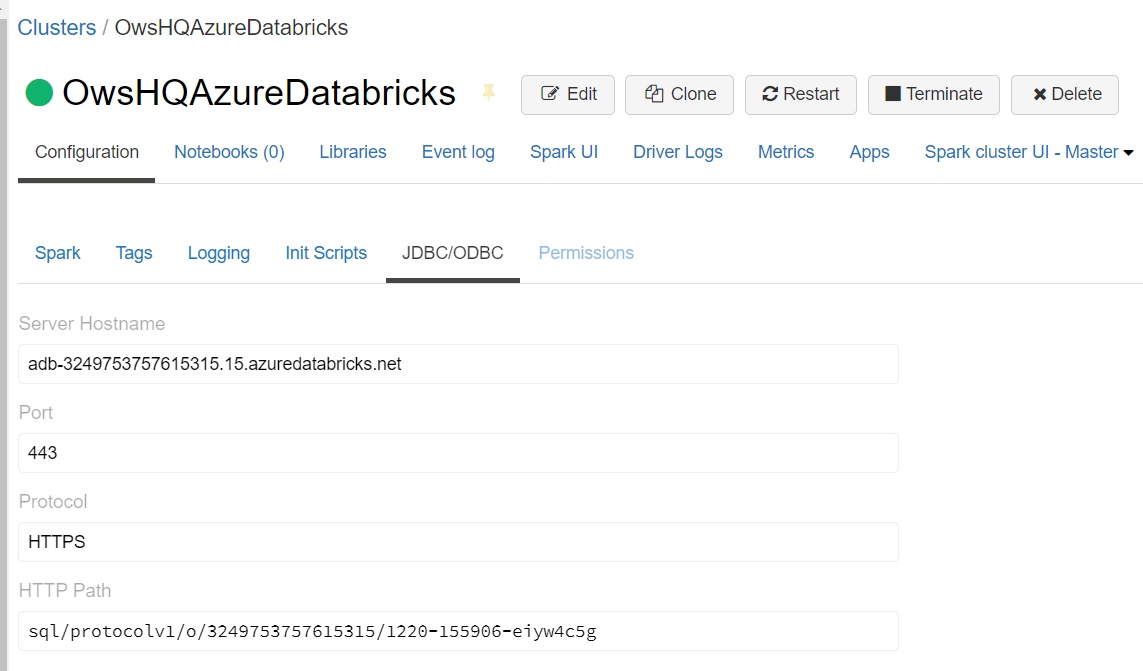1143x671 pixels.
Task: View the Event log tab
Action: (x=458, y=152)
